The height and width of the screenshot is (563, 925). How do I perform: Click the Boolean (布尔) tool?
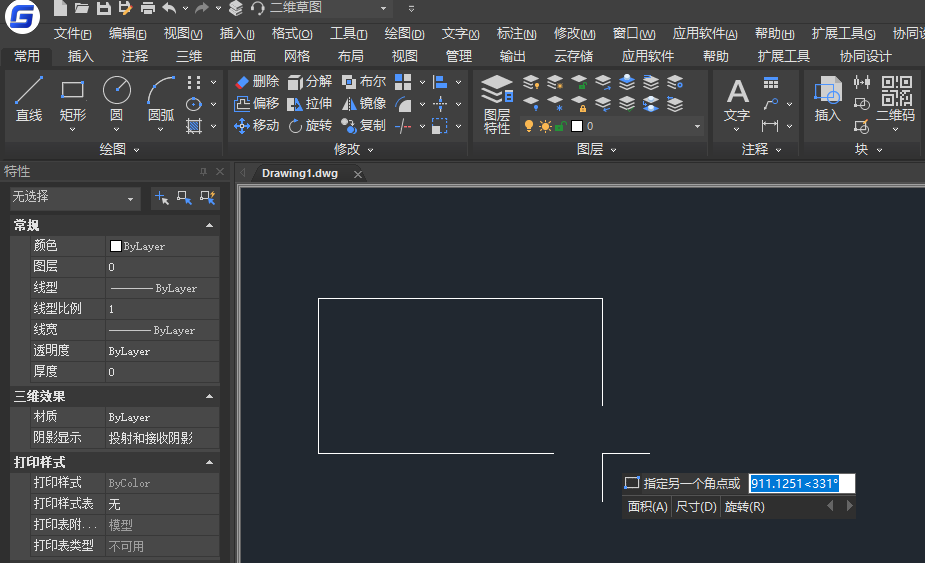(364, 81)
